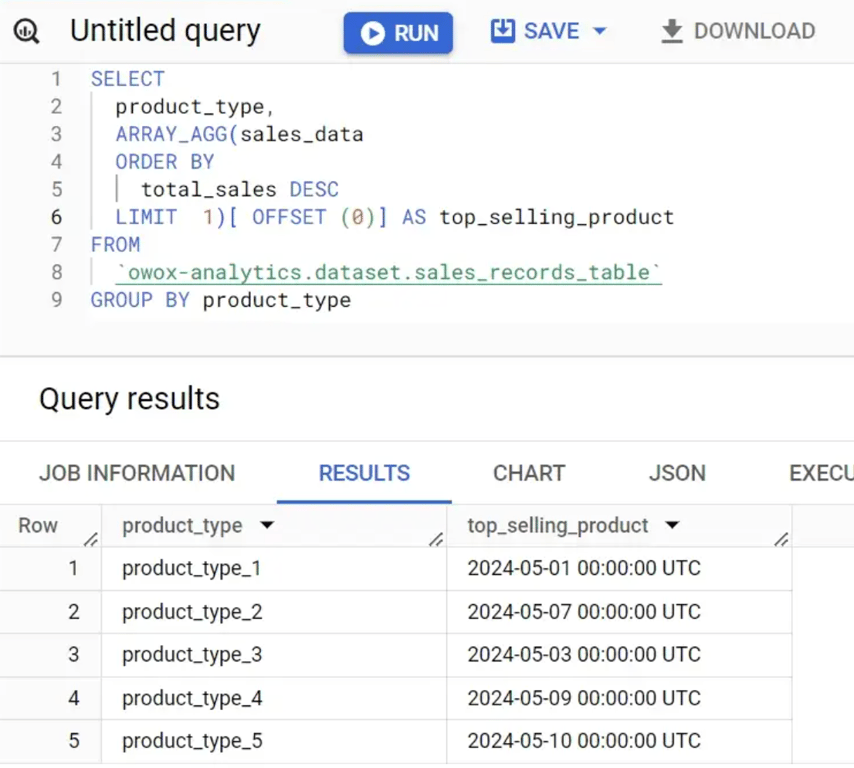Open the JOB INFORMATION tab
Image resolution: width=854 pixels, height=768 pixels.
[x=137, y=473]
